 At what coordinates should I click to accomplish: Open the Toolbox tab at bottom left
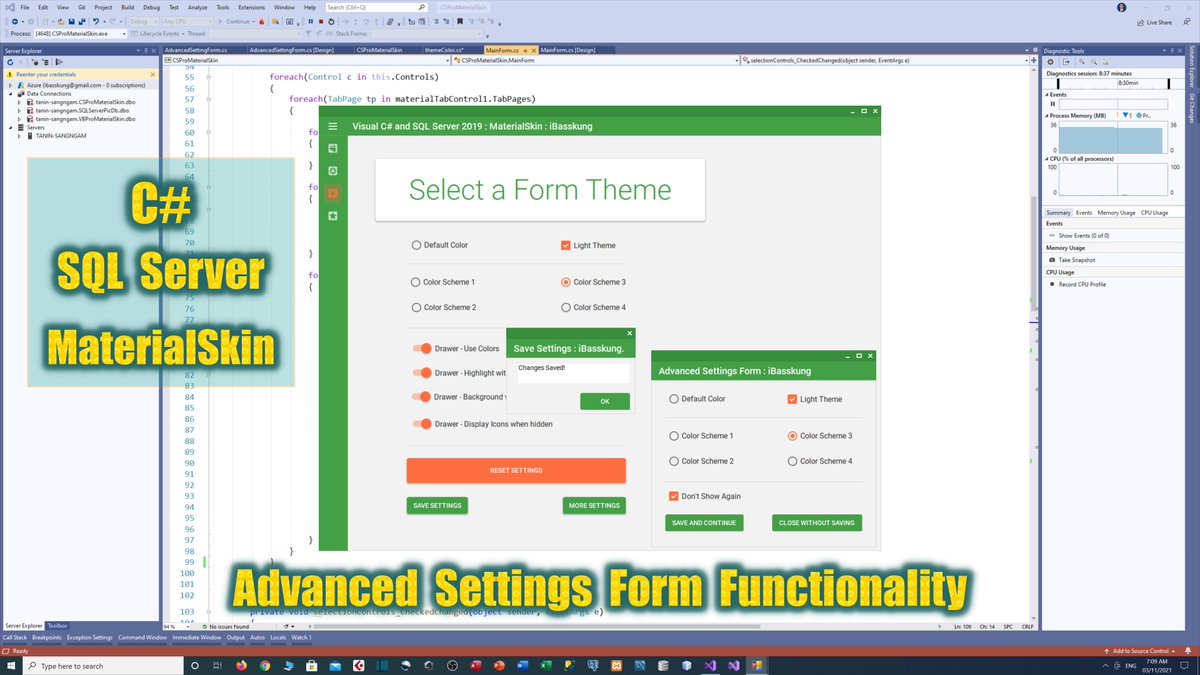pyautogui.click(x=58, y=625)
